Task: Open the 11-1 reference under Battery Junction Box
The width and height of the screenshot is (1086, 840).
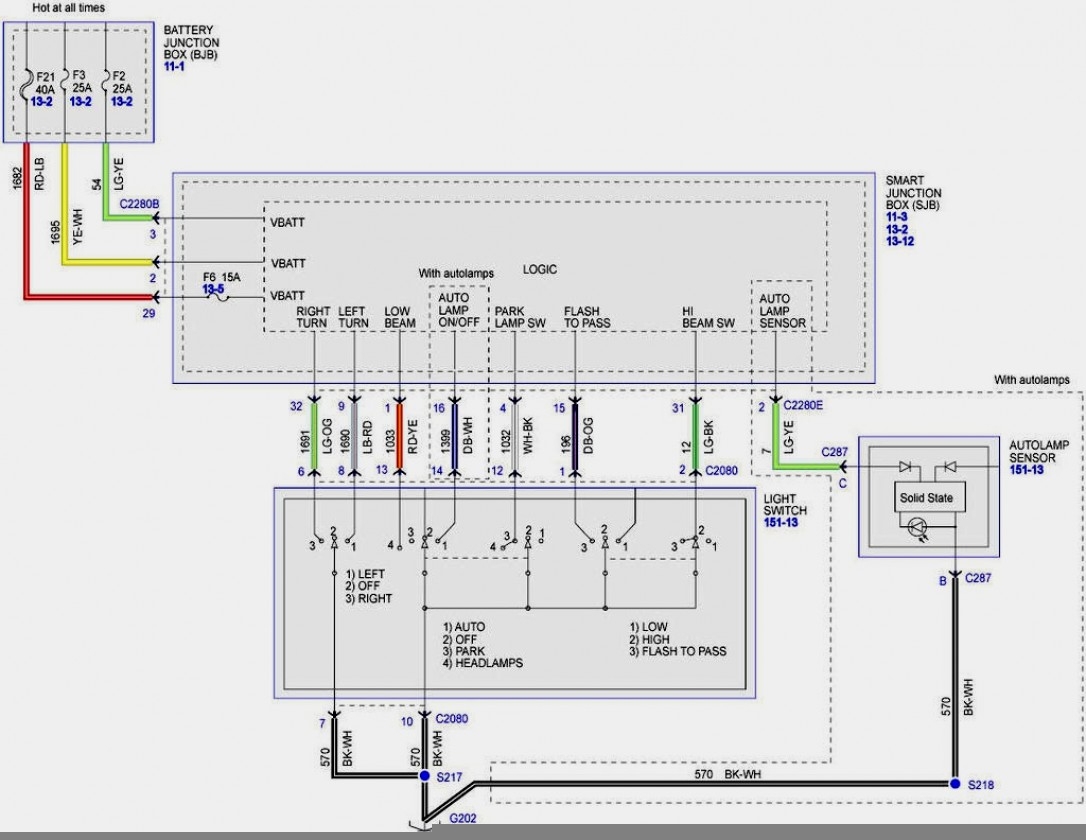Action: point(174,67)
